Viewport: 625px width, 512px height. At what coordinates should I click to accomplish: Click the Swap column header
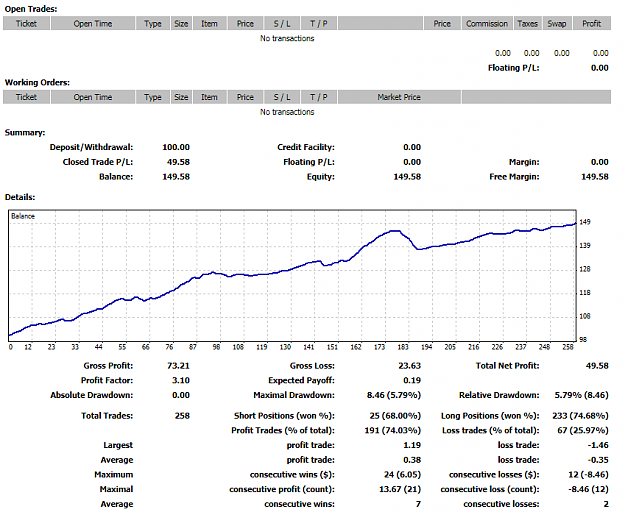click(x=557, y=24)
